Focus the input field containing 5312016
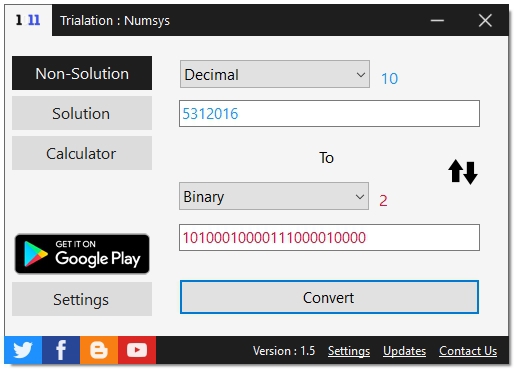517x370 pixels. [329, 113]
